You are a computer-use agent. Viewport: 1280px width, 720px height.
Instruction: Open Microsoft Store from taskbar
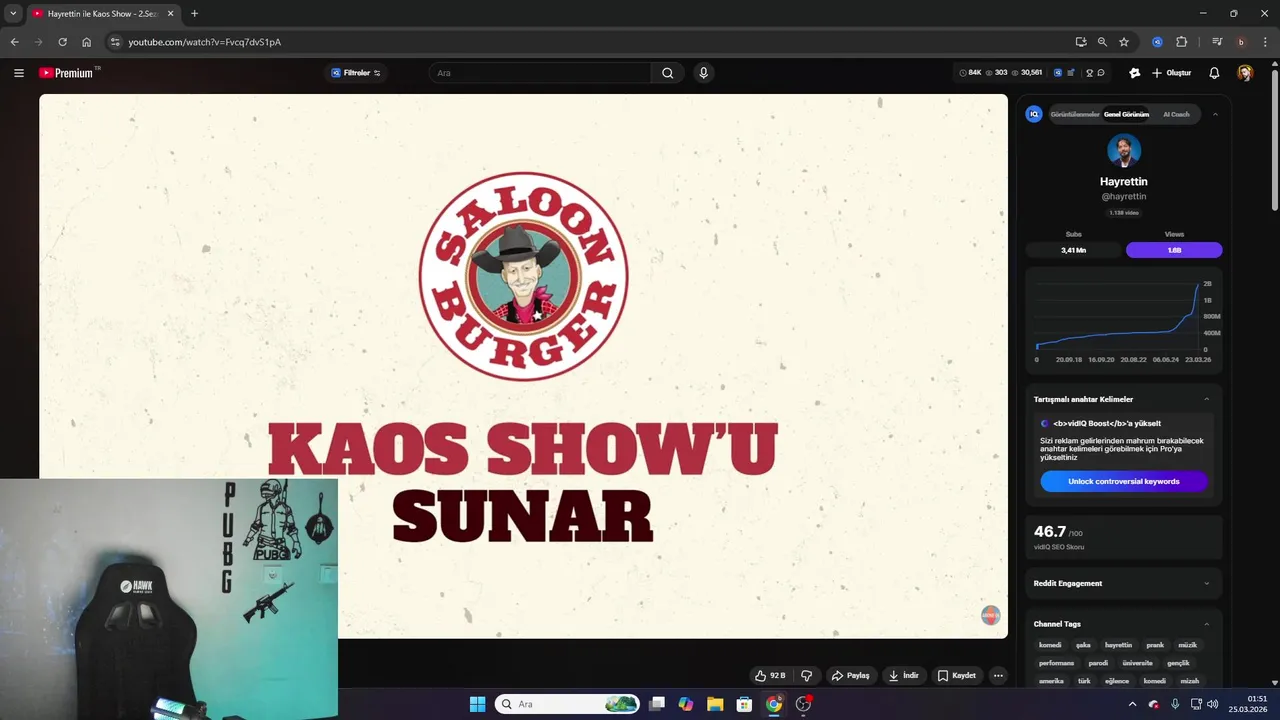coord(744,704)
